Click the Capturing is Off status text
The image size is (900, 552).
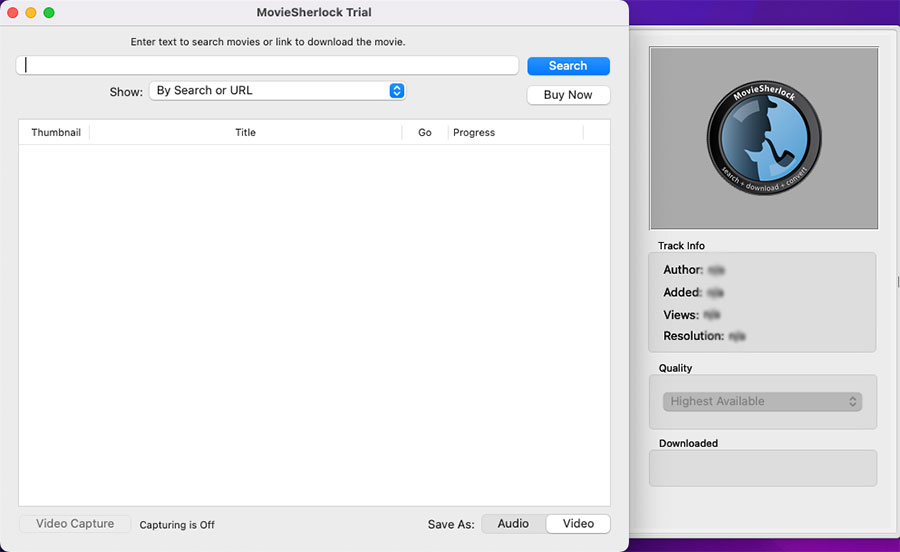177,524
